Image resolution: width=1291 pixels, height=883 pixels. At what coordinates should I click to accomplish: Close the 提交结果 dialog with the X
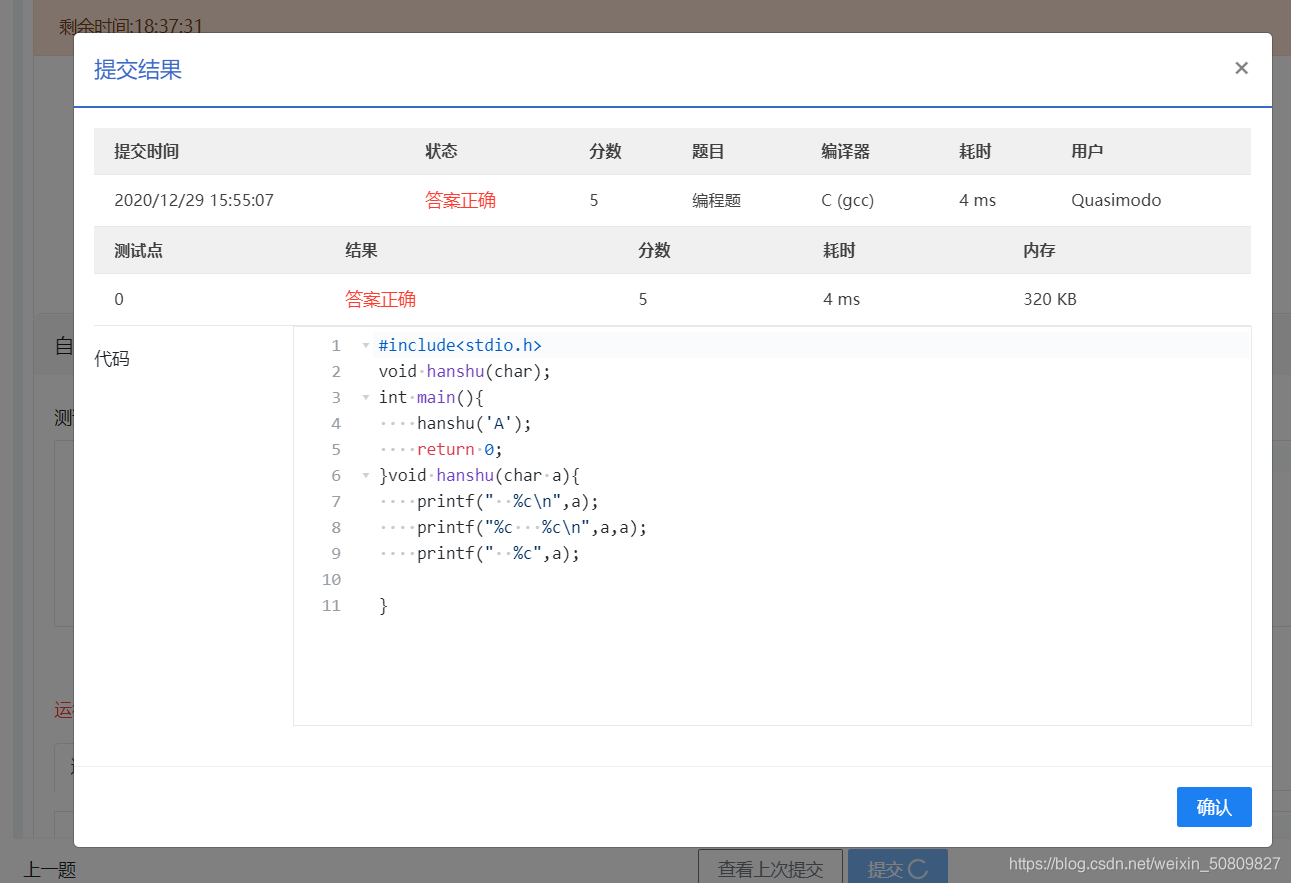click(x=1241, y=68)
